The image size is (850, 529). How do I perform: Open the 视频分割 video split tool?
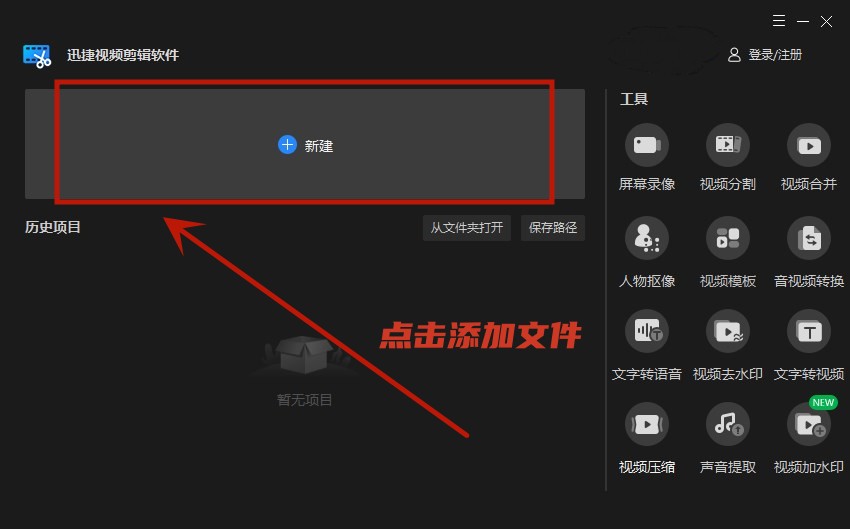[x=727, y=145]
